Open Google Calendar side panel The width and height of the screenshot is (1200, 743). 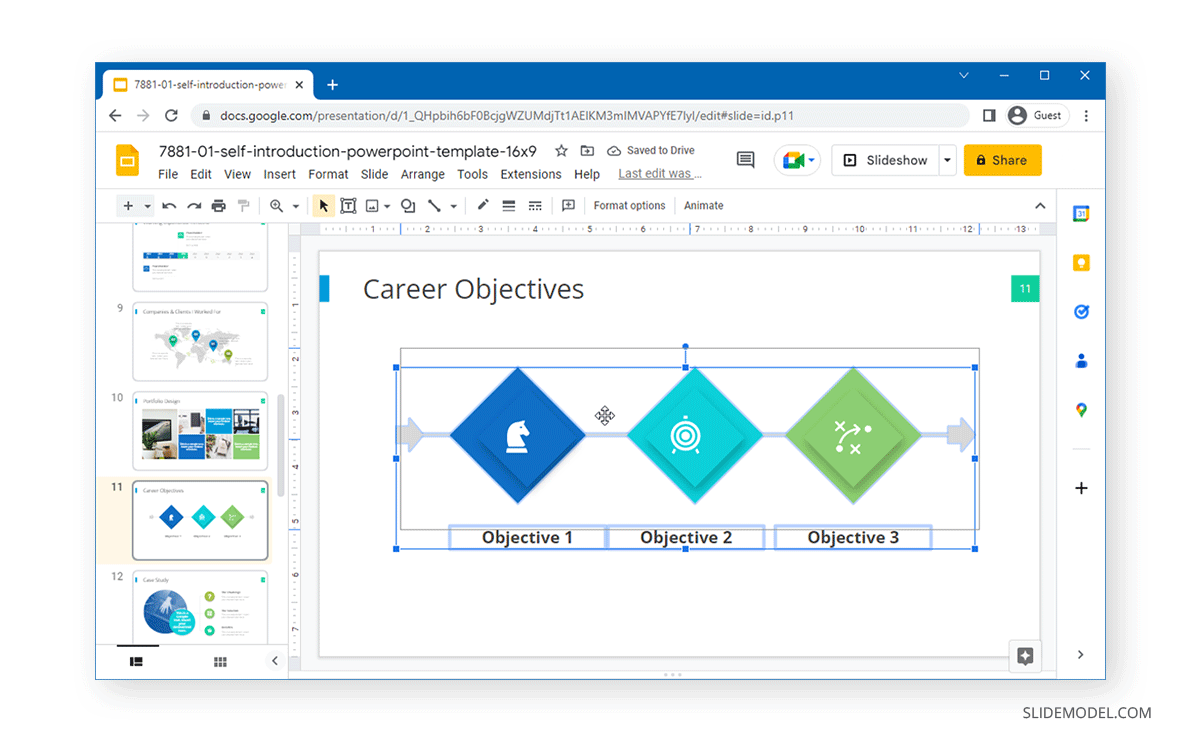tap(1081, 213)
